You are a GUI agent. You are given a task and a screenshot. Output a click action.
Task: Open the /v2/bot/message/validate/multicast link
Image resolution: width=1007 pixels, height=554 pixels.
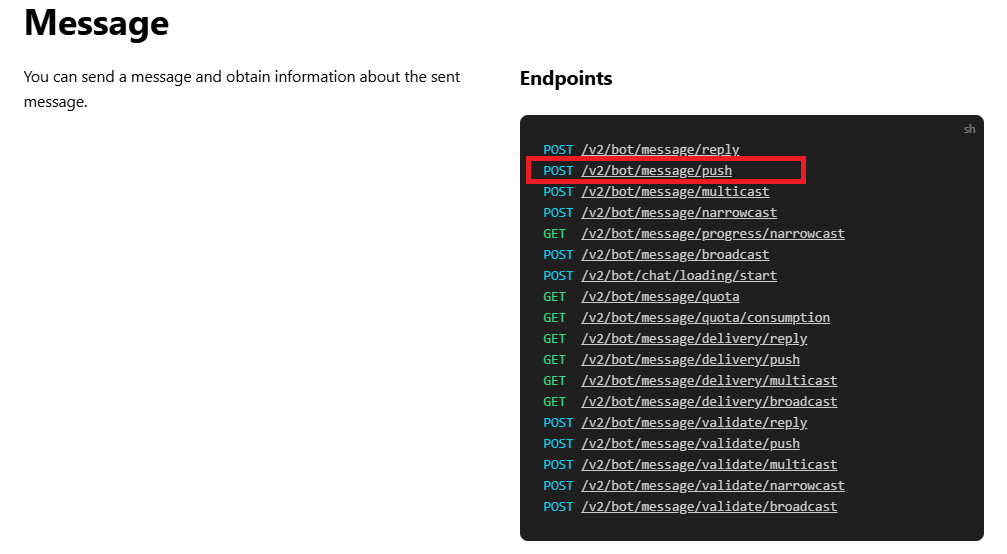point(709,465)
